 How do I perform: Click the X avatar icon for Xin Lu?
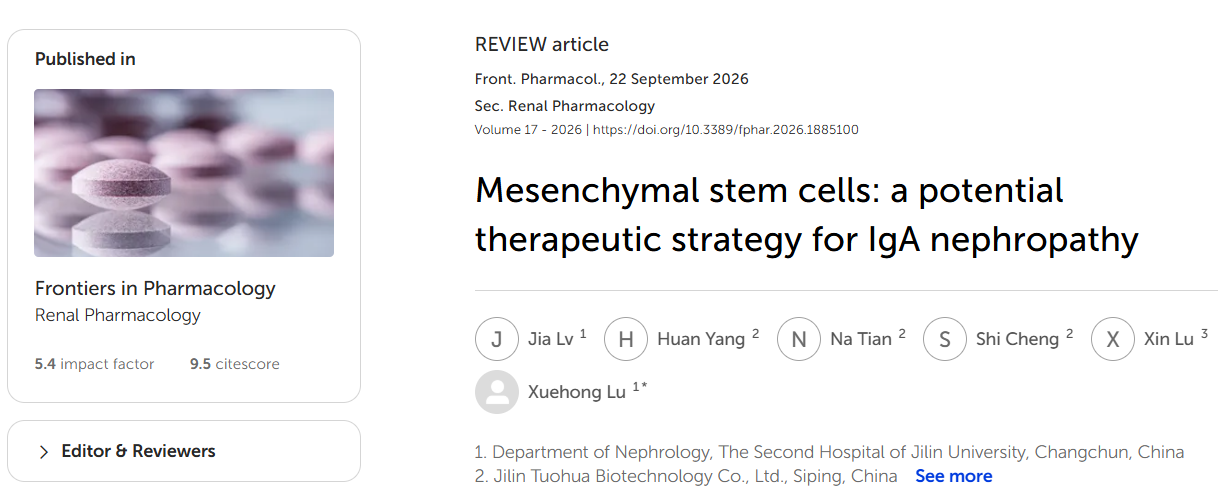tap(1113, 339)
